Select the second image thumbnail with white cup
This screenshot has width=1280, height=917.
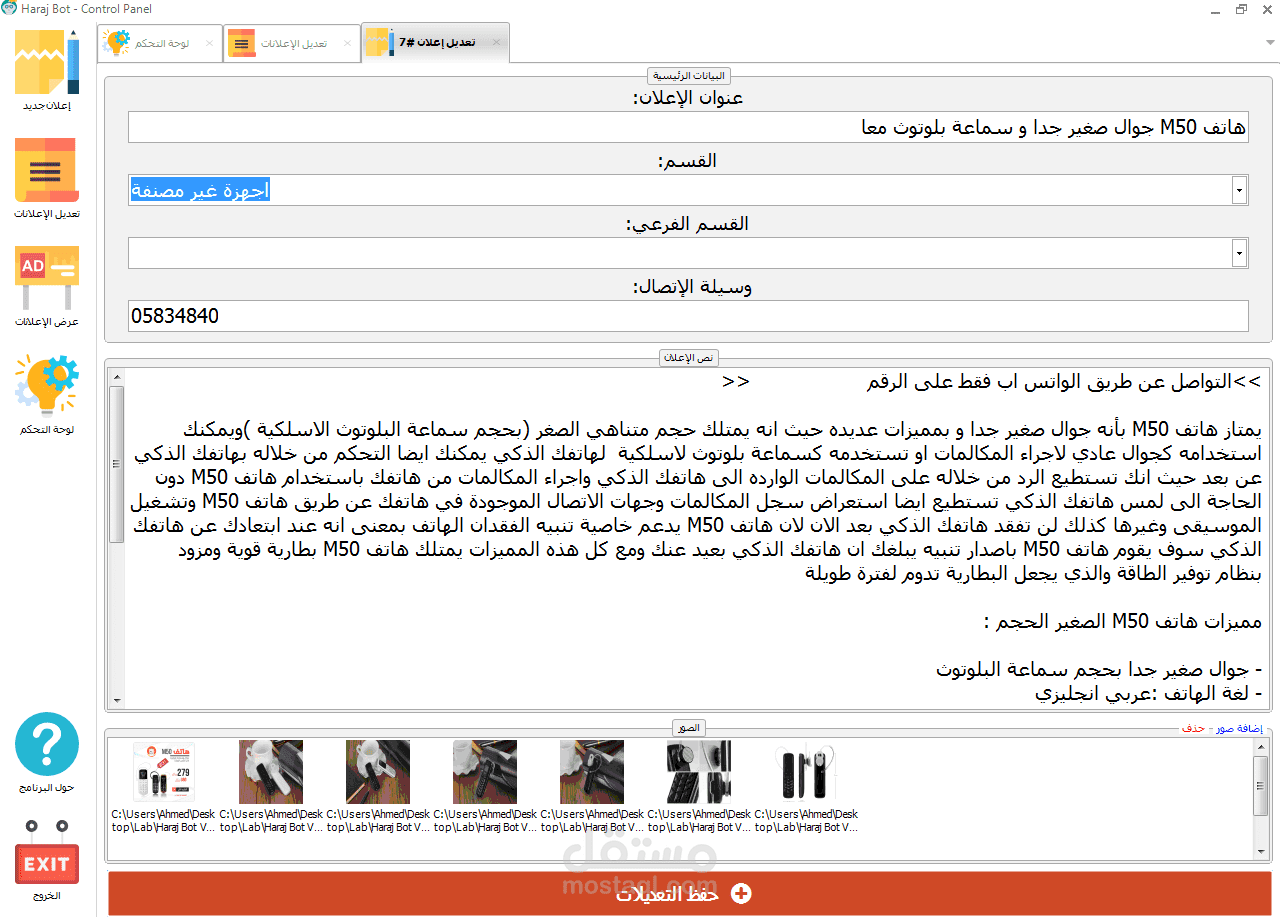point(271,772)
